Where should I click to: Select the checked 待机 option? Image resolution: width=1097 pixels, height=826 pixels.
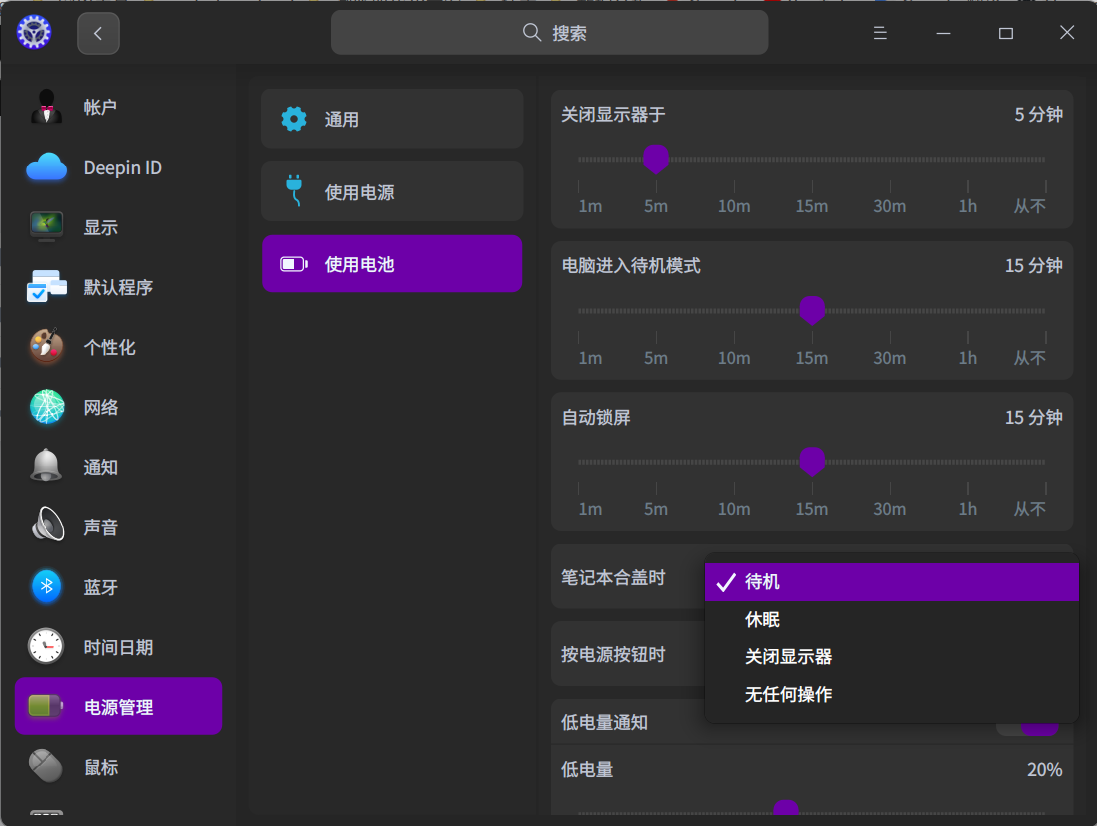point(890,582)
